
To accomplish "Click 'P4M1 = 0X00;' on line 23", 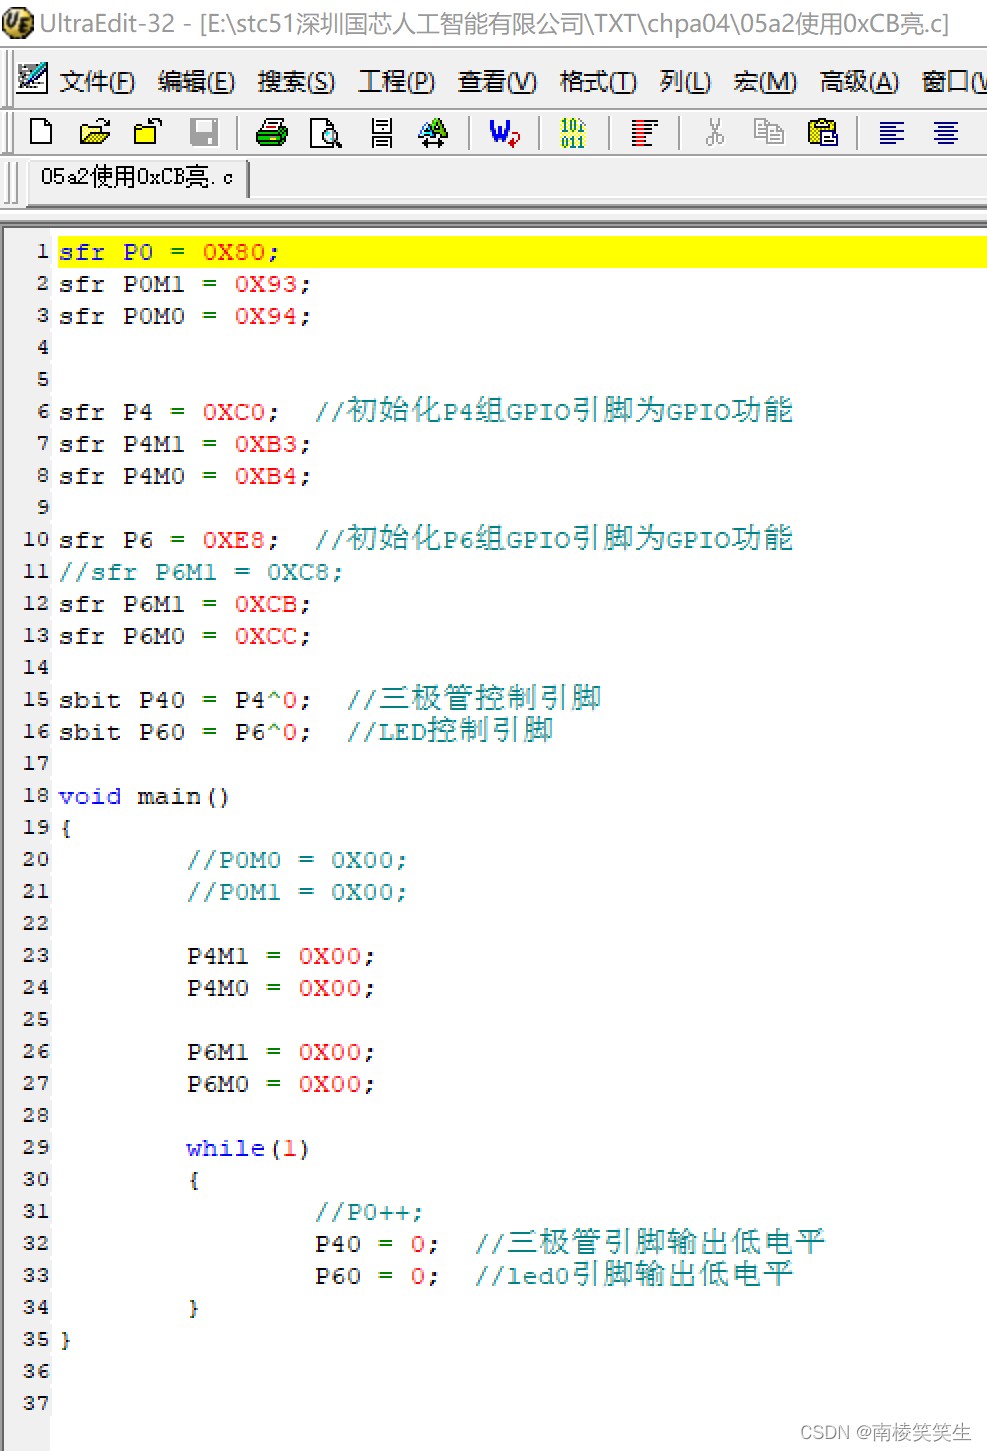I will (281, 956).
